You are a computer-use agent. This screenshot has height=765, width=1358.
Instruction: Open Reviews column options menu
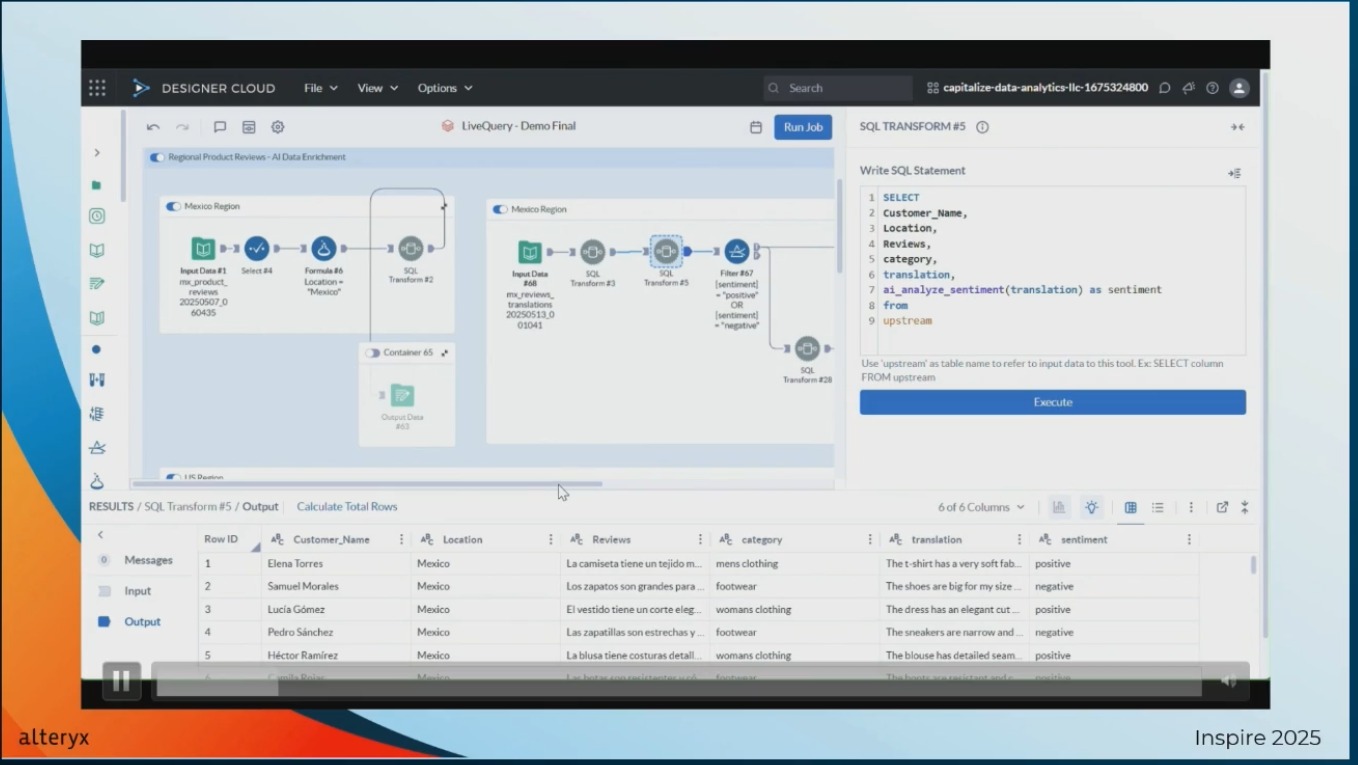(x=700, y=539)
